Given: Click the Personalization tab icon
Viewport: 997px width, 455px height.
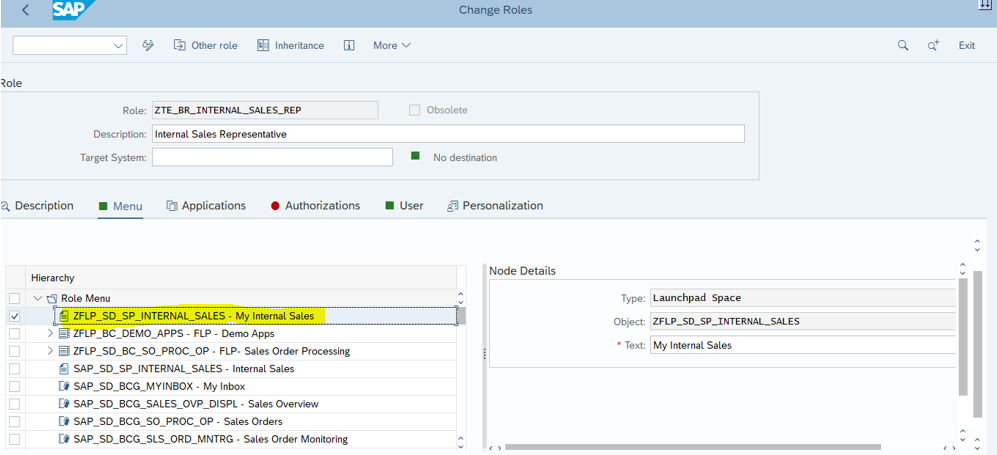Looking at the screenshot, I should pyautogui.click(x=453, y=206).
